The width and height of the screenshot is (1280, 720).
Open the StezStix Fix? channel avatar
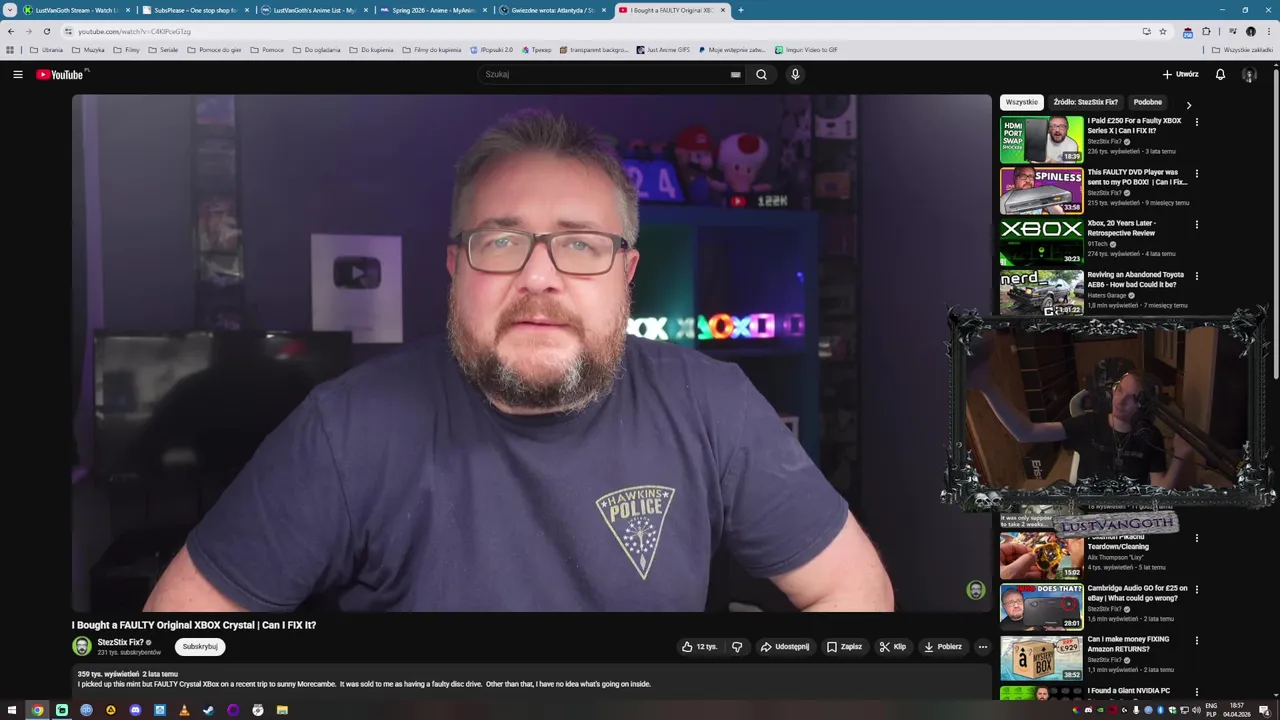point(82,647)
